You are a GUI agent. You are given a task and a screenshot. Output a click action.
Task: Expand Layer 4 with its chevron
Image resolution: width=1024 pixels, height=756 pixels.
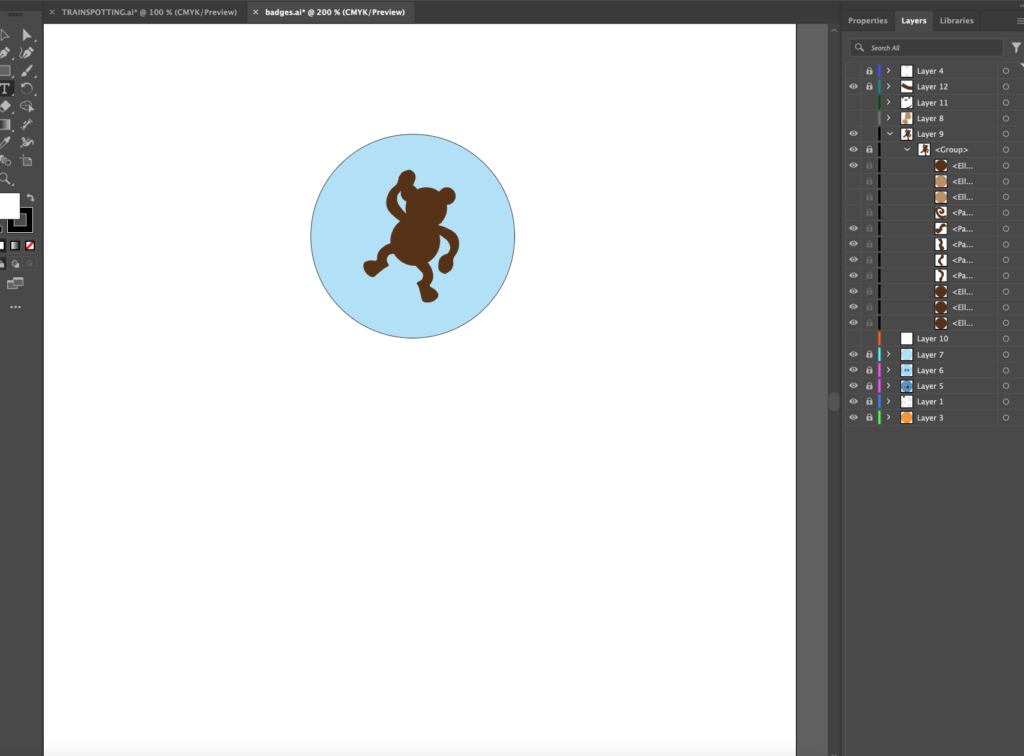click(x=889, y=71)
